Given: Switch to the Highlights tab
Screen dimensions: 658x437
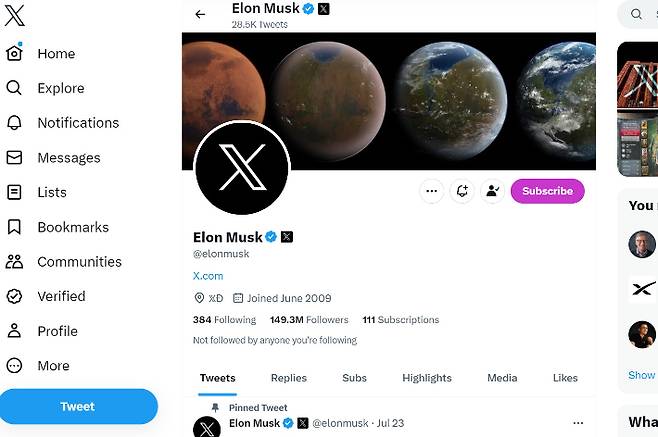Looking at the screenshot, I should point(427,378).
